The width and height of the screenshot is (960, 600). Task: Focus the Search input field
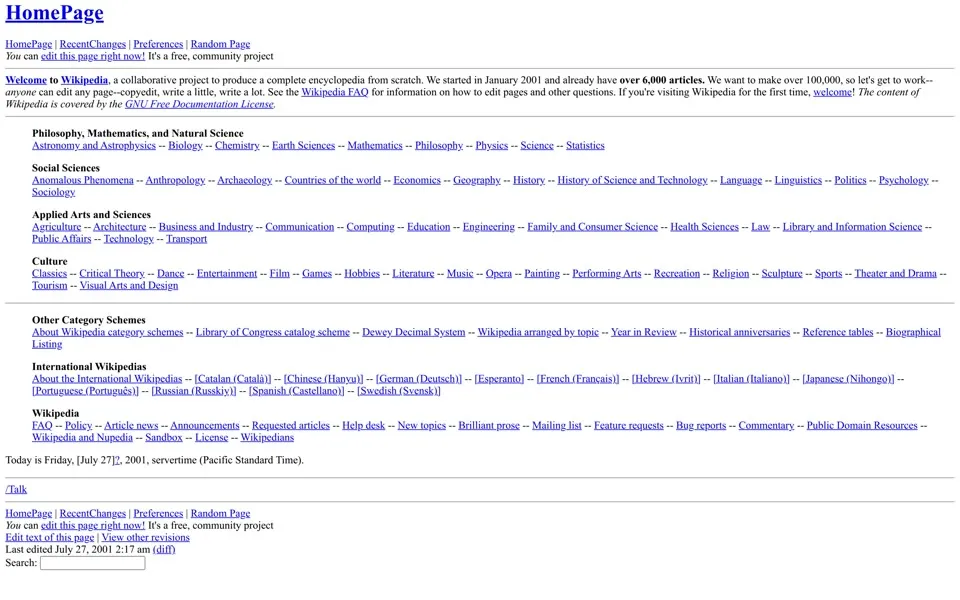coord(92,563)
